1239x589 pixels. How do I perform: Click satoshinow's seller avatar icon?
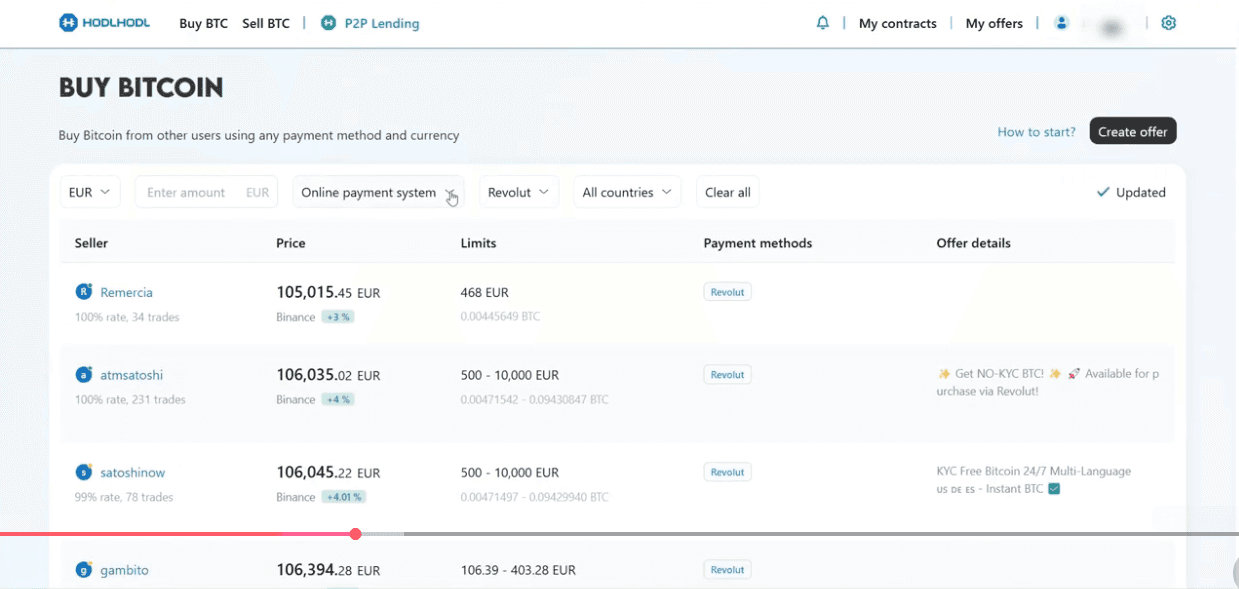pos(84,472)
